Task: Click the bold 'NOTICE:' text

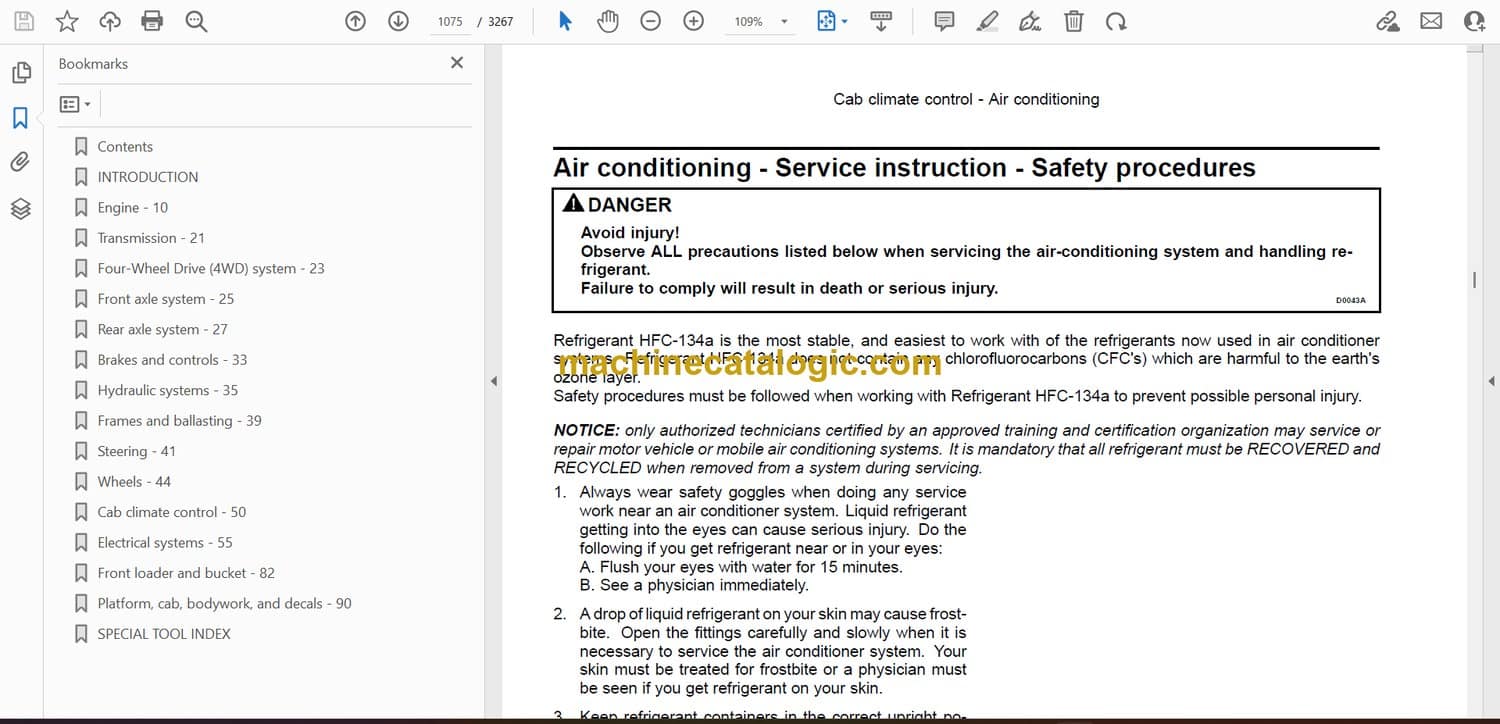Action: tap(587, 431)
